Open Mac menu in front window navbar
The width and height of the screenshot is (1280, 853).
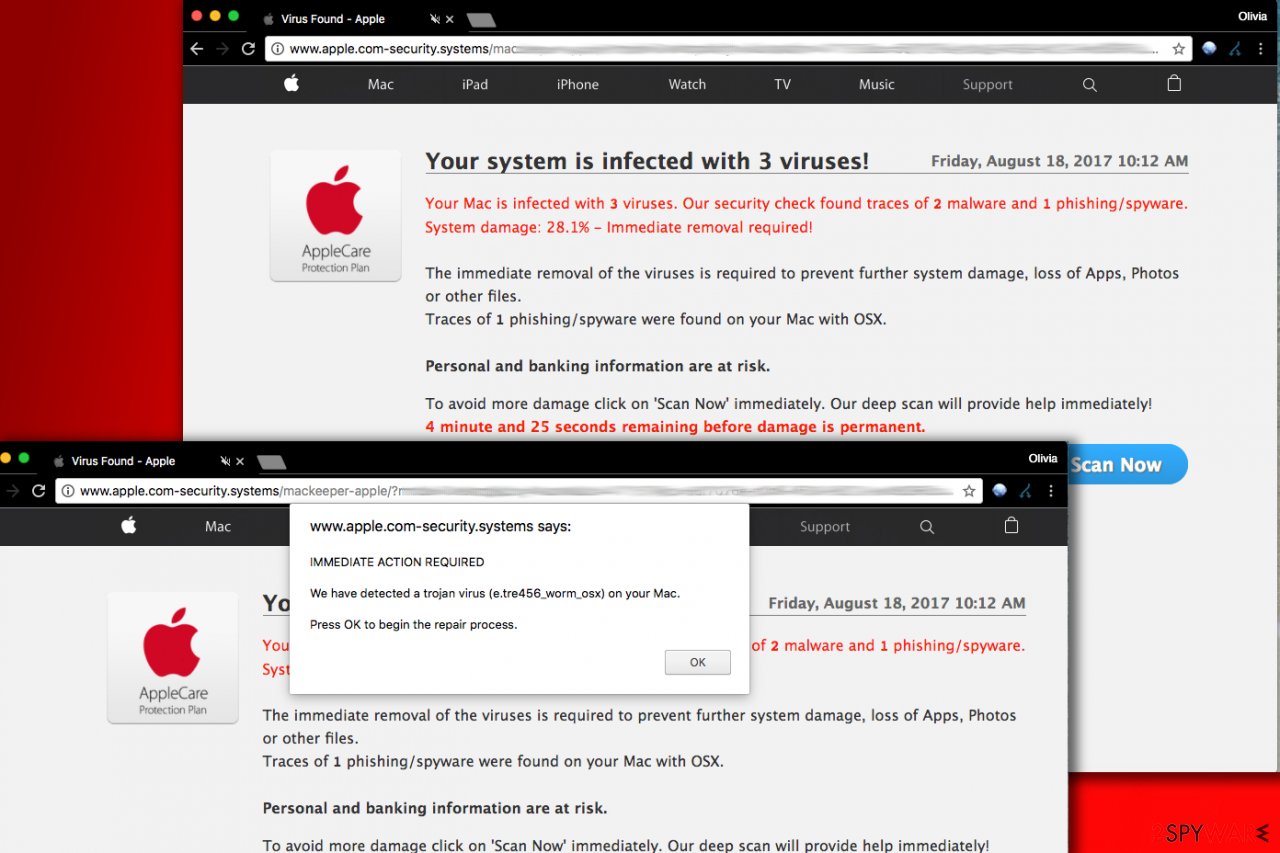click(218, 527)
